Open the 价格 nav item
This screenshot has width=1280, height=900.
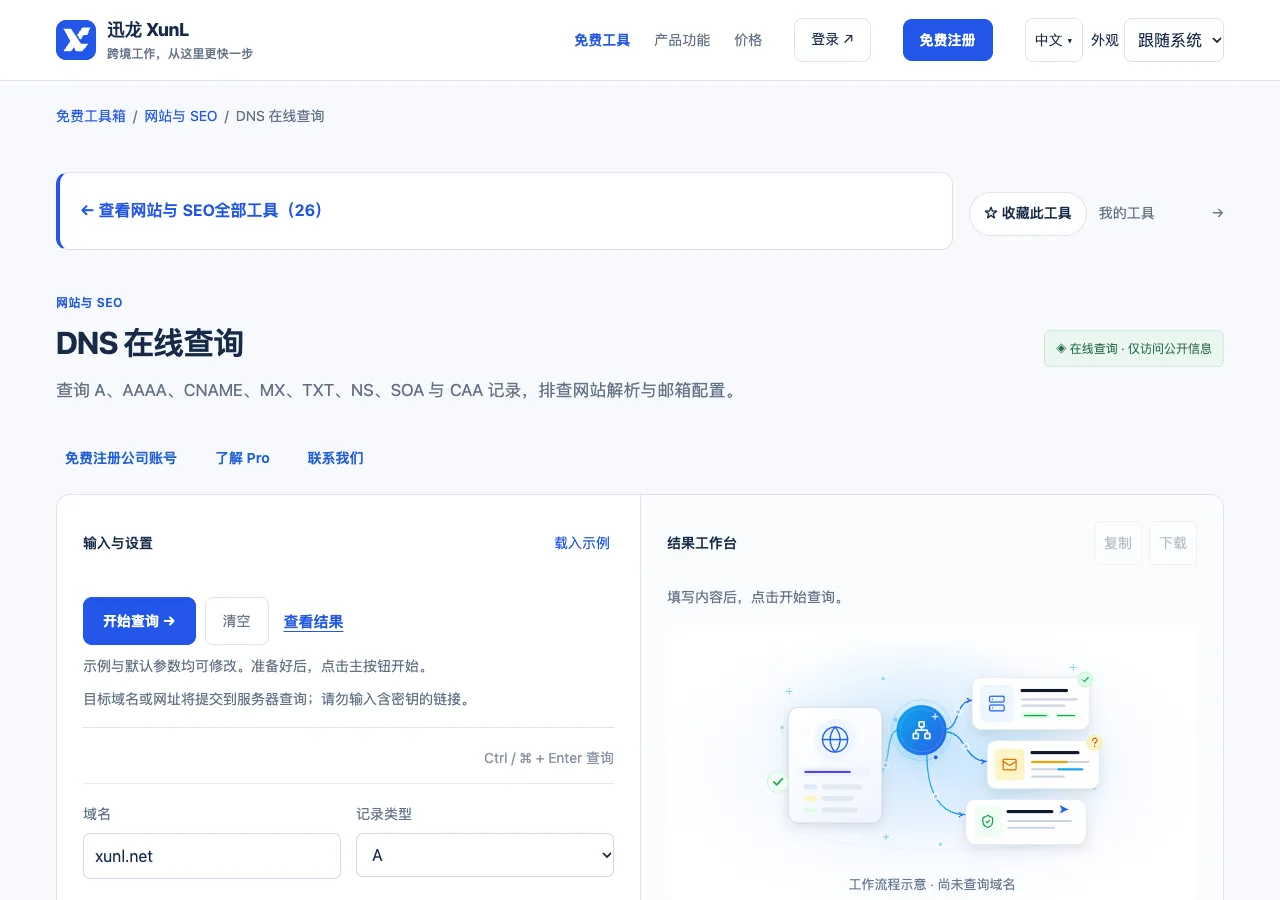pos(748,40)
